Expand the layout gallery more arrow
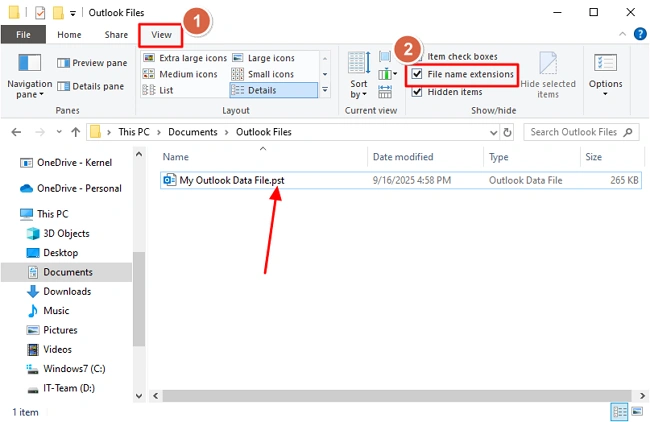The width and height of the screenshot is (650, 422). pos(325,90)
